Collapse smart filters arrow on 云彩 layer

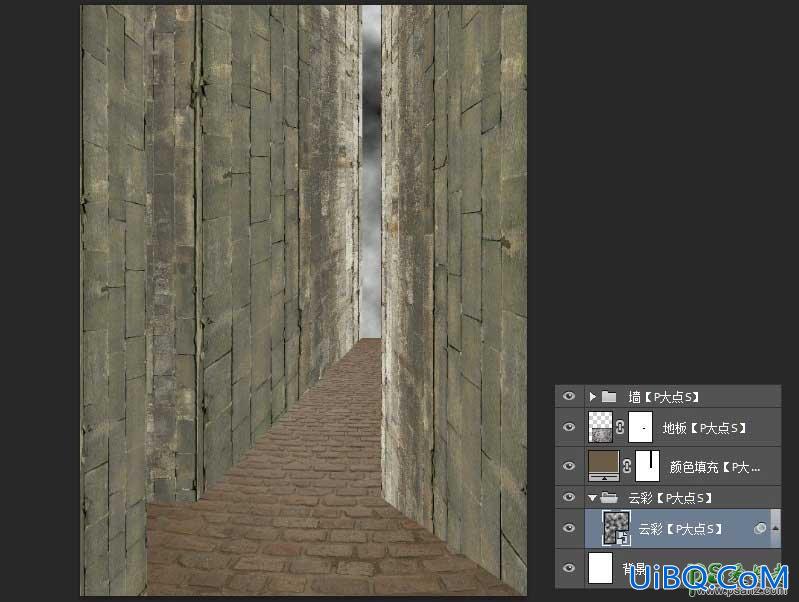tap(776, 529)
